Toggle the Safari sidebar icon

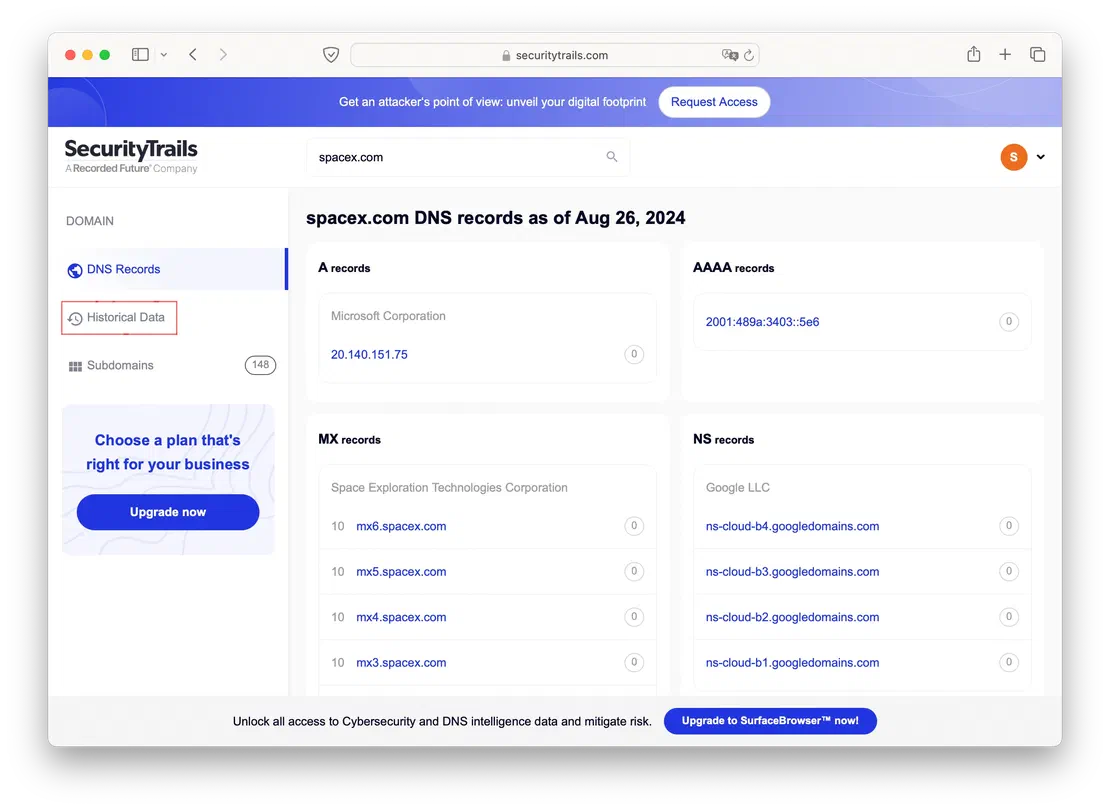coord(140,55)
